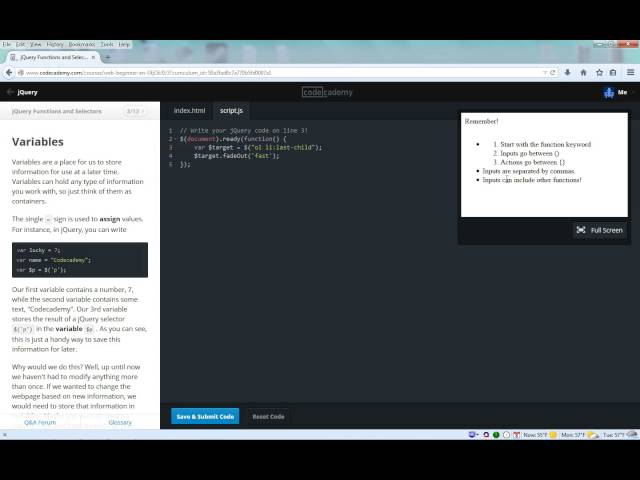Click the browser back arrow button
The height and width of the screenshot is (480, 640).
tap(9, 73)
